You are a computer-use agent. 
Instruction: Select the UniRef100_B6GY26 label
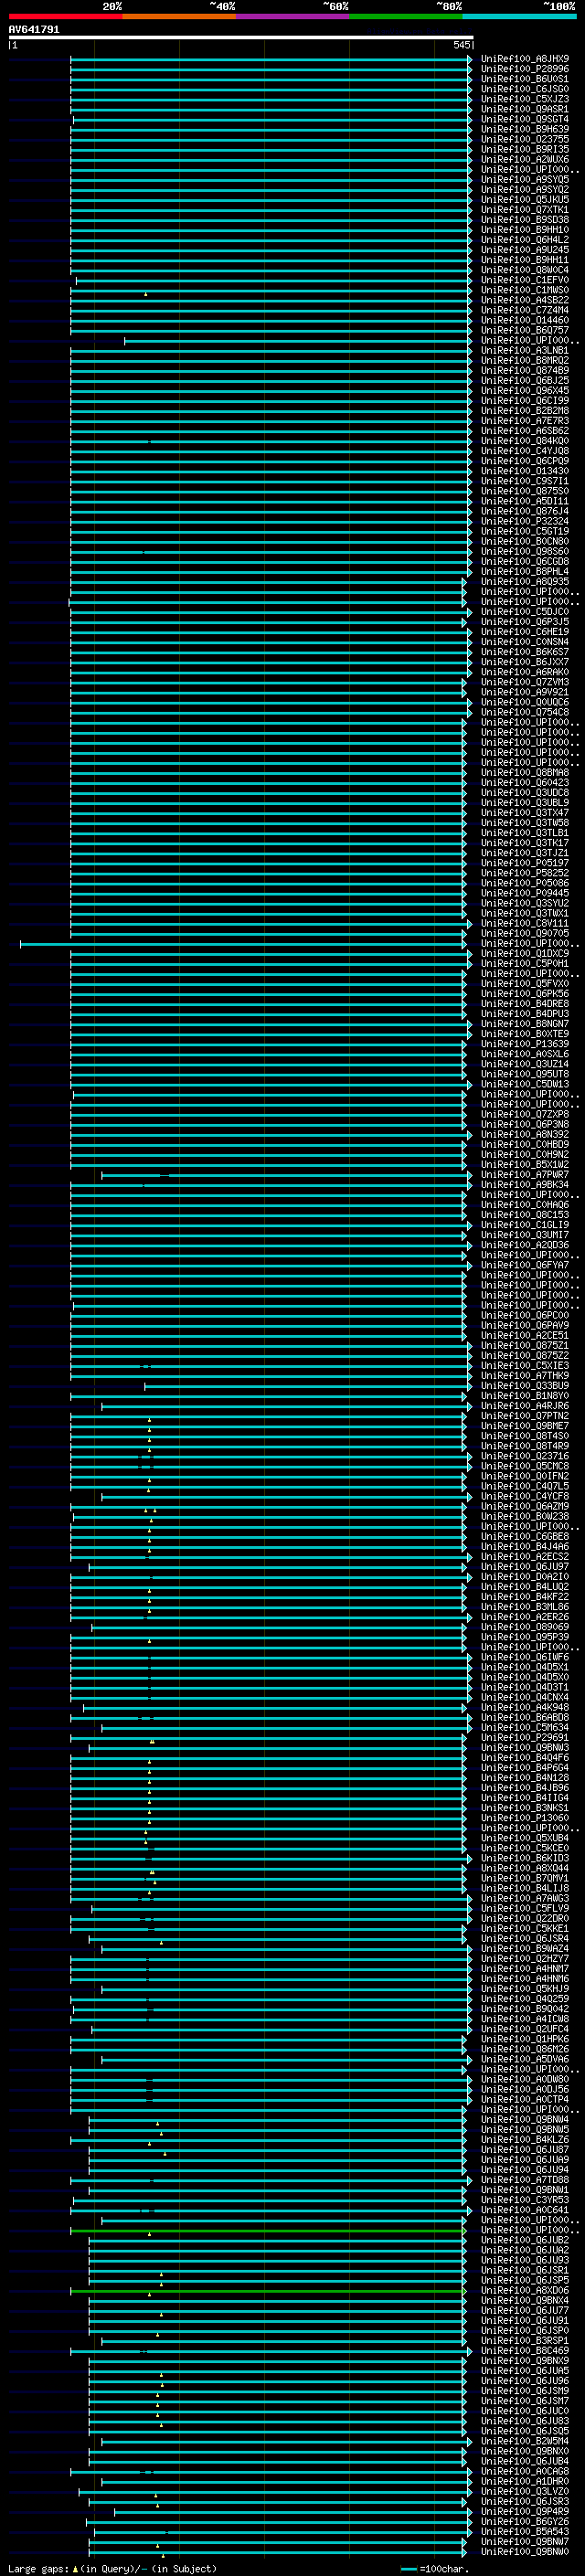[x=524, y=2521]
